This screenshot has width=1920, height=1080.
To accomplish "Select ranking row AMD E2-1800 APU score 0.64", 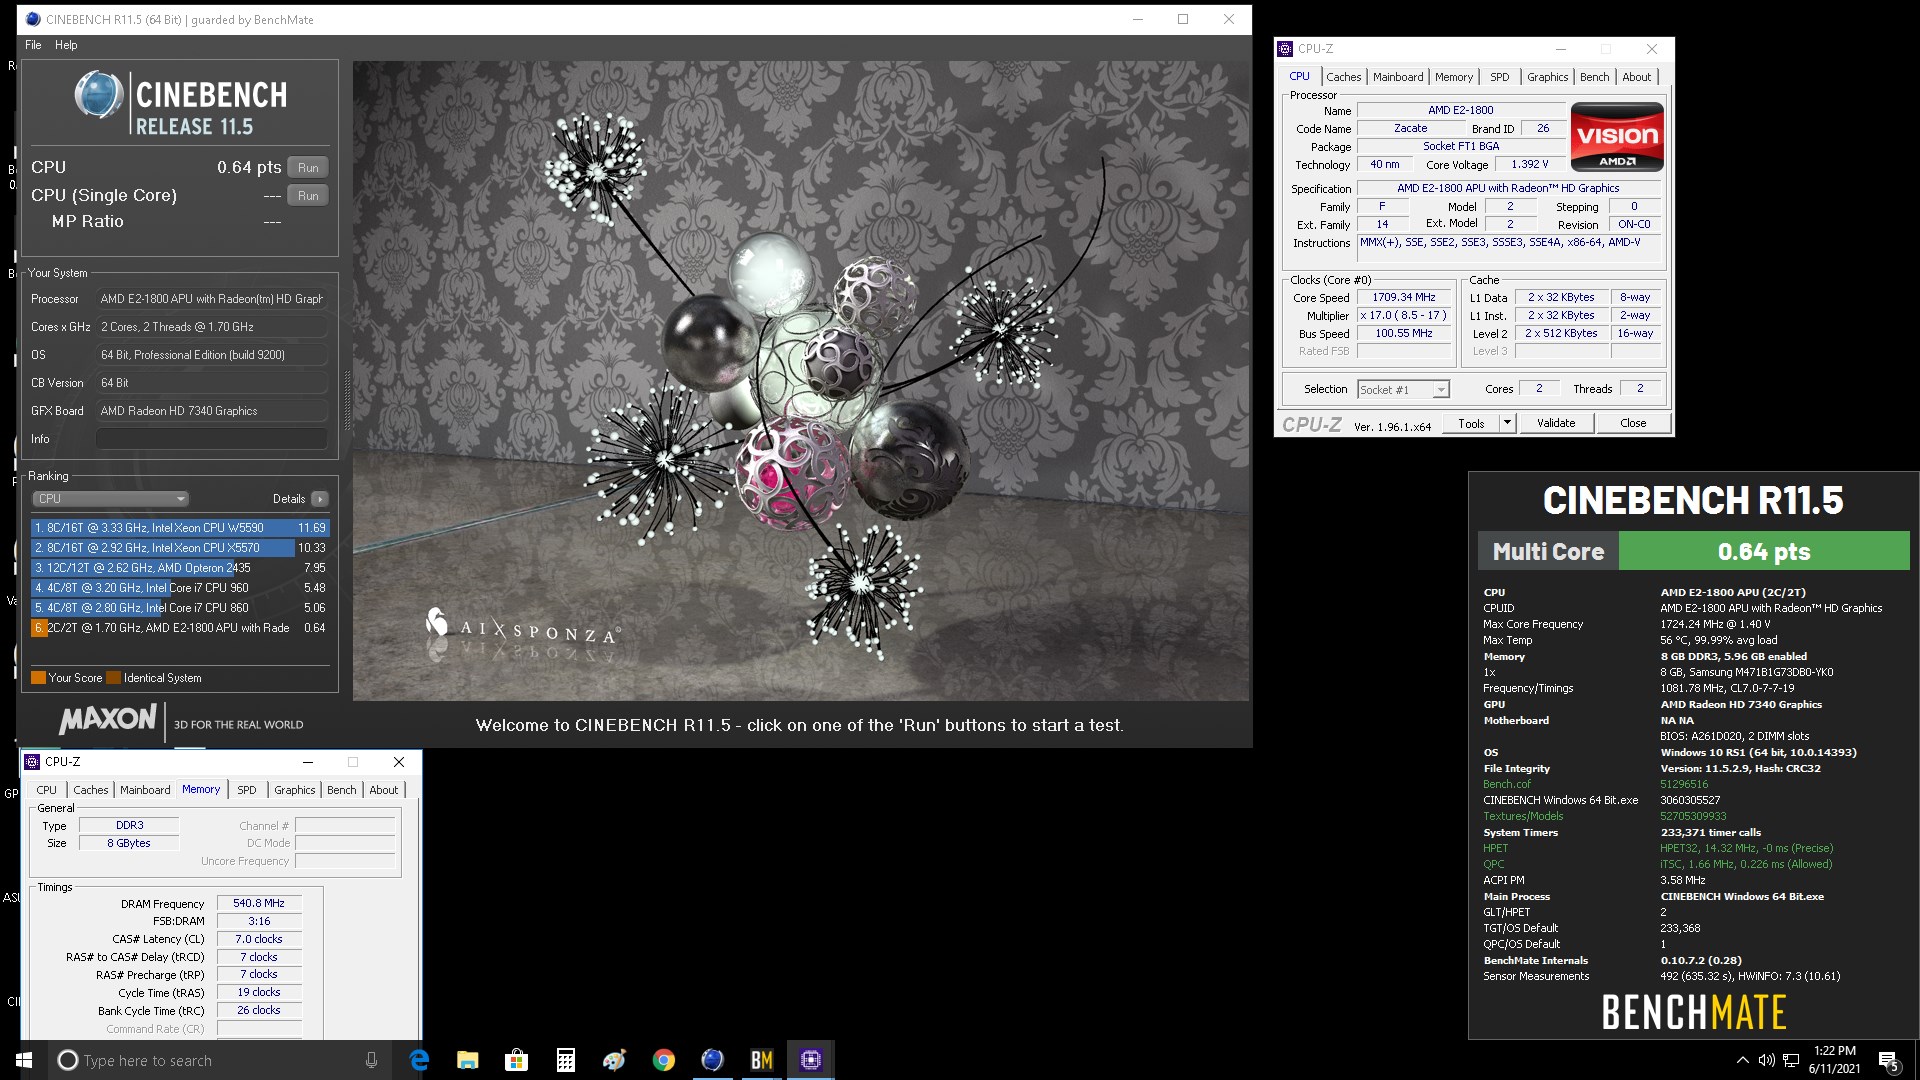I will [x=180, y=628].
